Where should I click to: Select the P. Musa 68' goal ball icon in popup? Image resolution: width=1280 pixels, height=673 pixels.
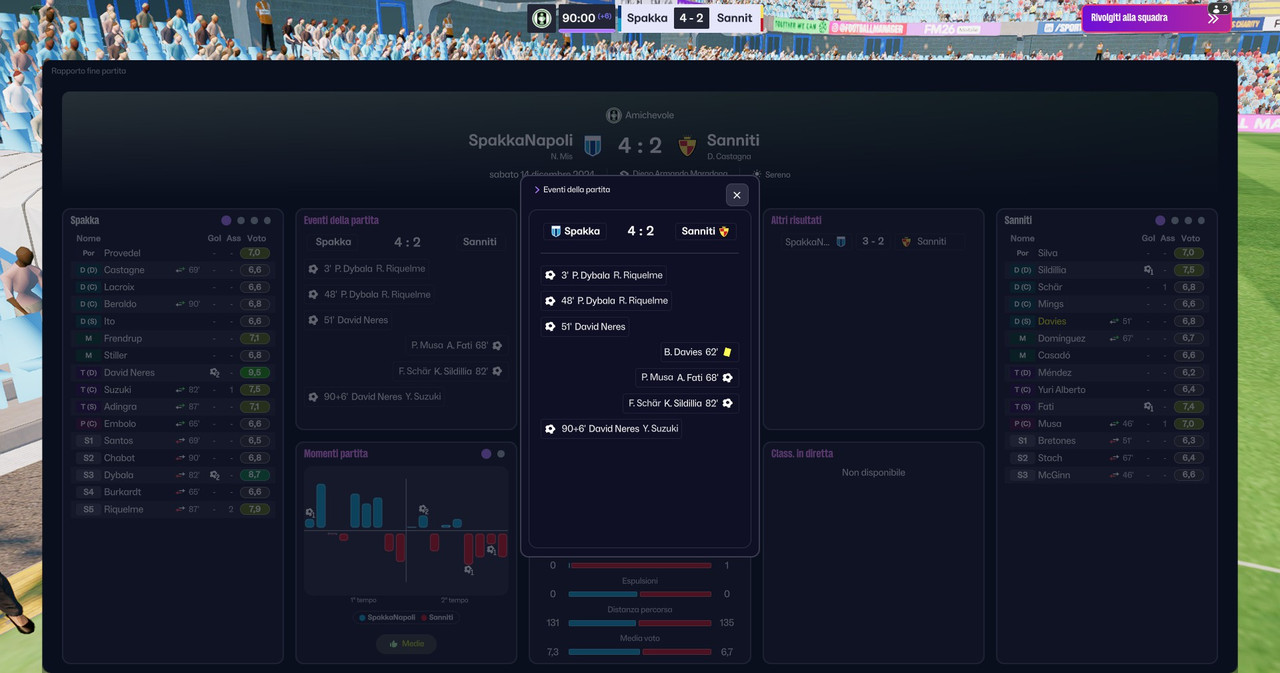point(727,378)
